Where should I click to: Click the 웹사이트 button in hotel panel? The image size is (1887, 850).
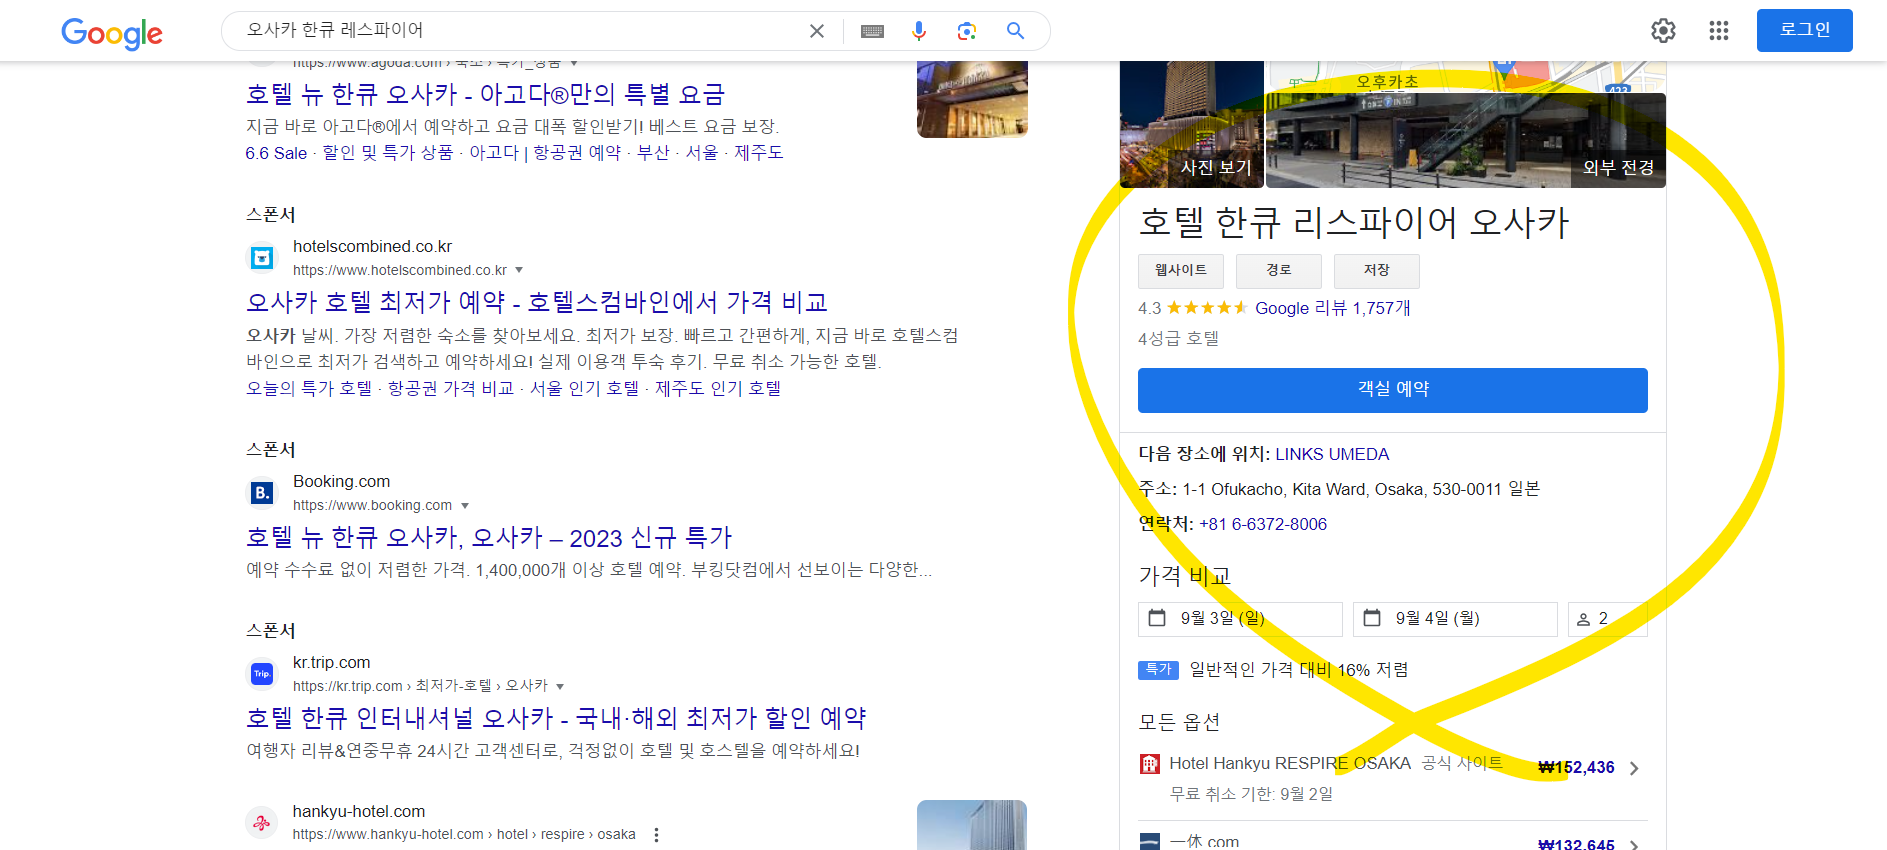[x=1181, y=271]
